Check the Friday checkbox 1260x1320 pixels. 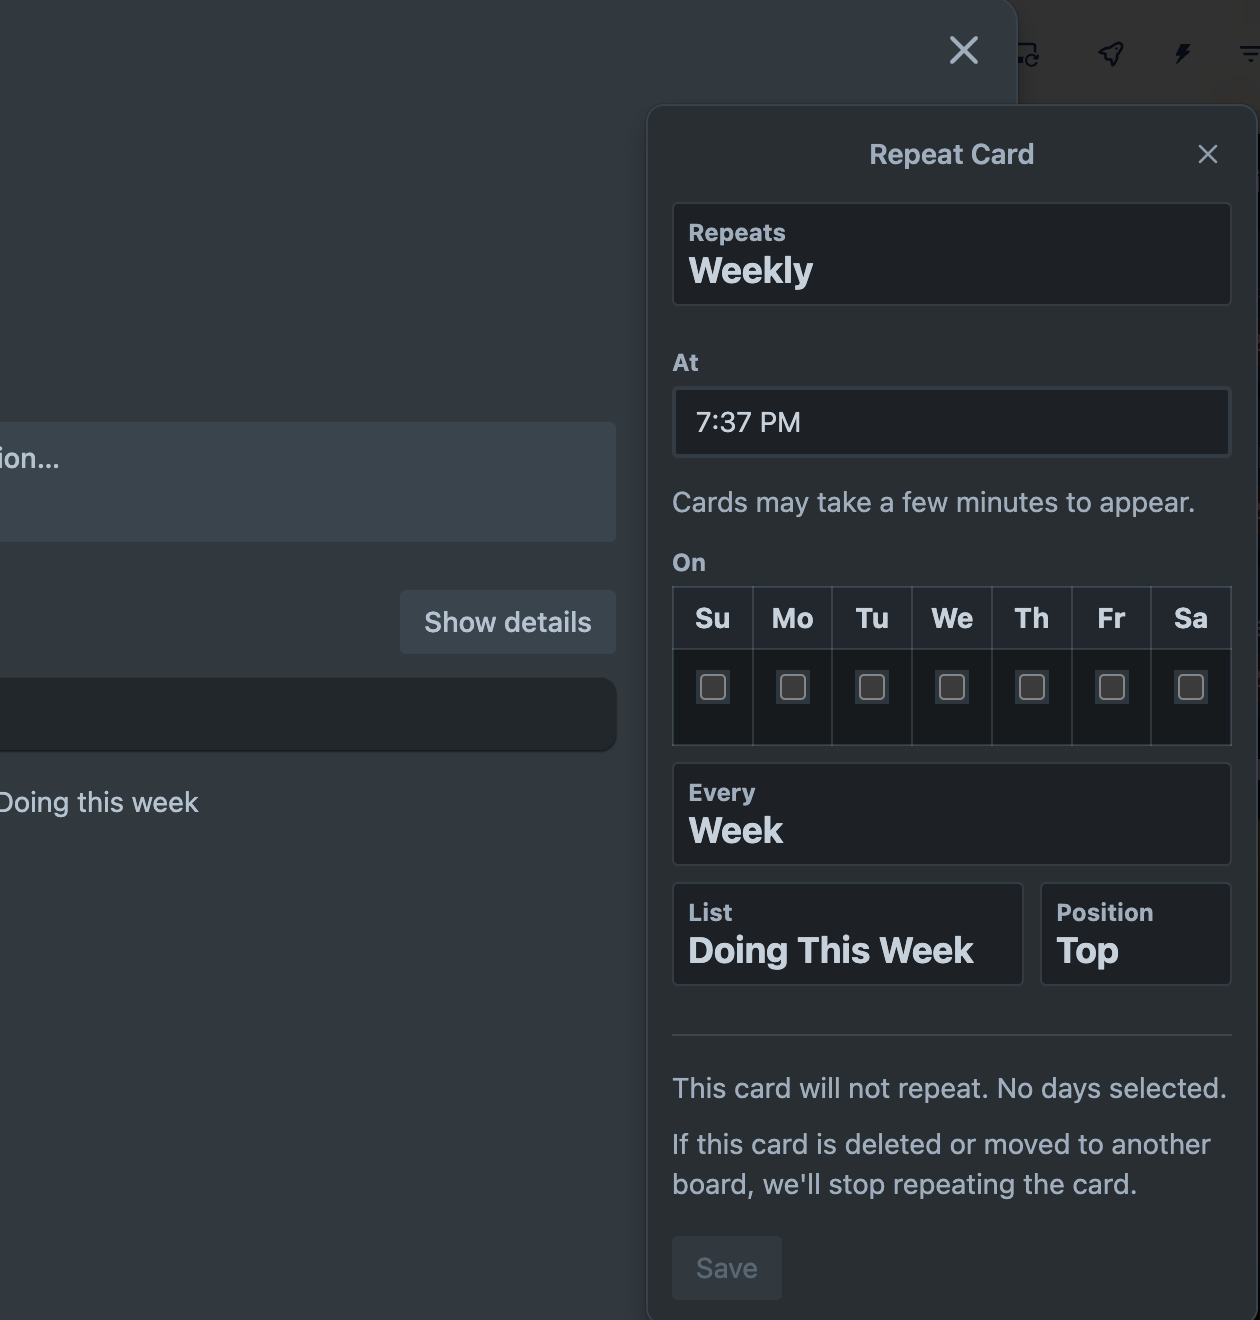point(1111,687)
